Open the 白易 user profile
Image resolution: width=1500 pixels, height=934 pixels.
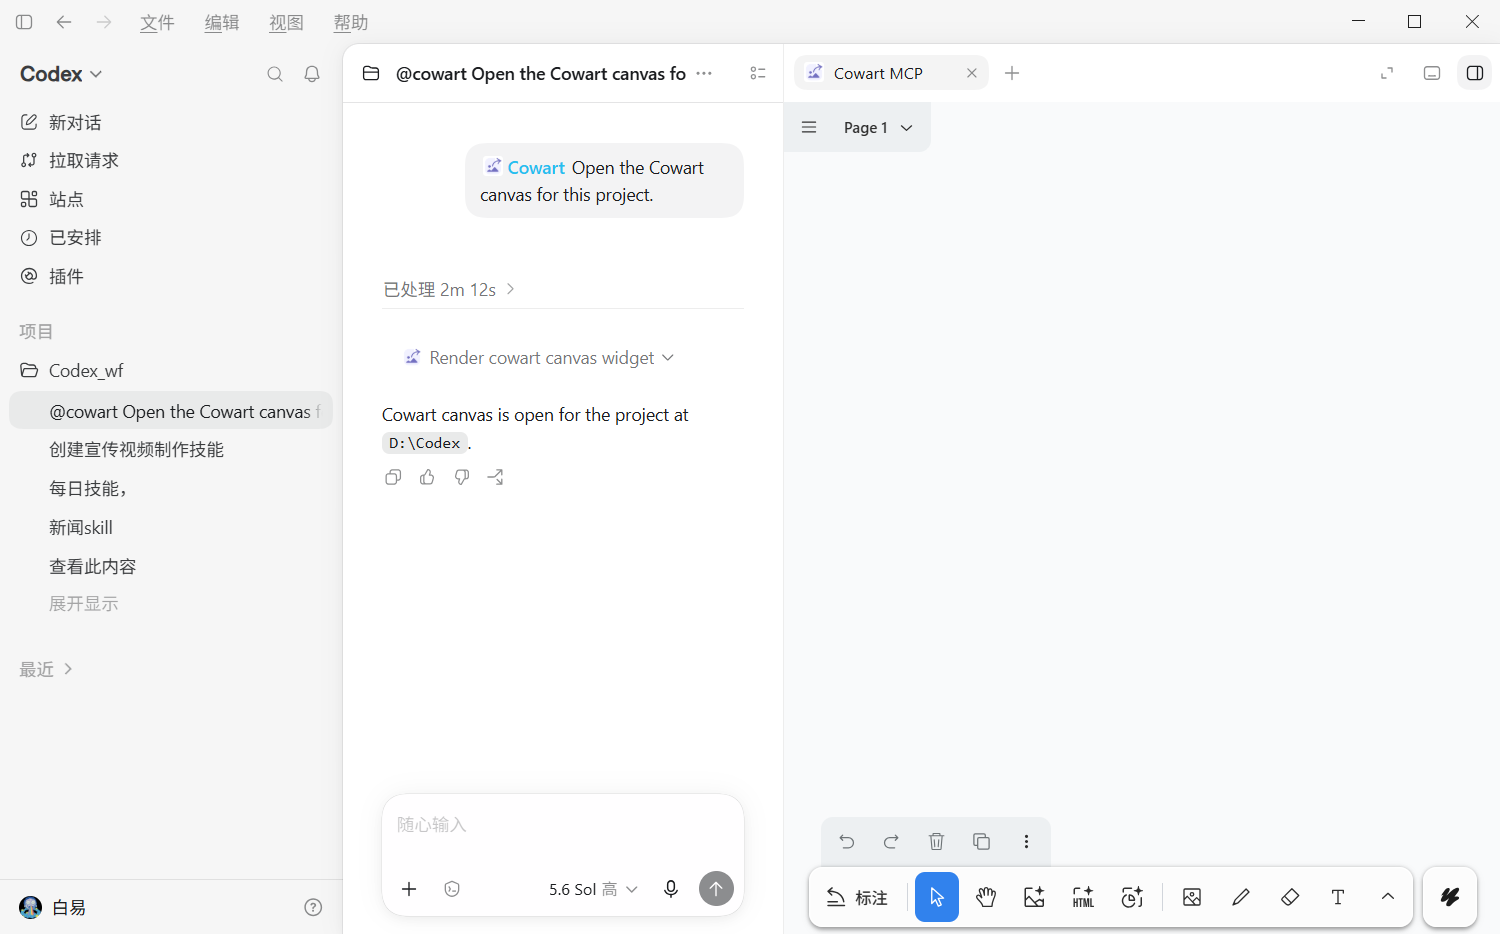[x=52, y=907]
